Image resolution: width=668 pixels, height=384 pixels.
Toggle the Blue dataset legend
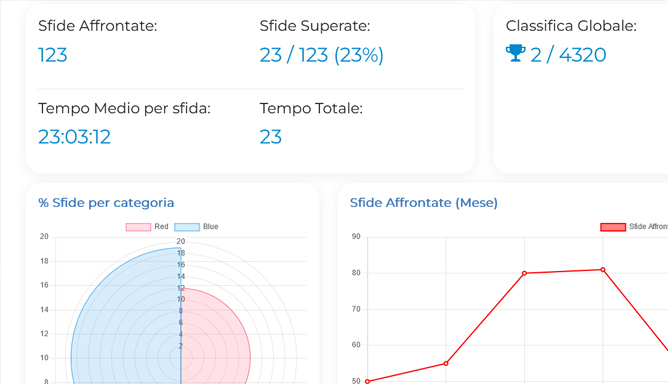(x=196, y=227)
